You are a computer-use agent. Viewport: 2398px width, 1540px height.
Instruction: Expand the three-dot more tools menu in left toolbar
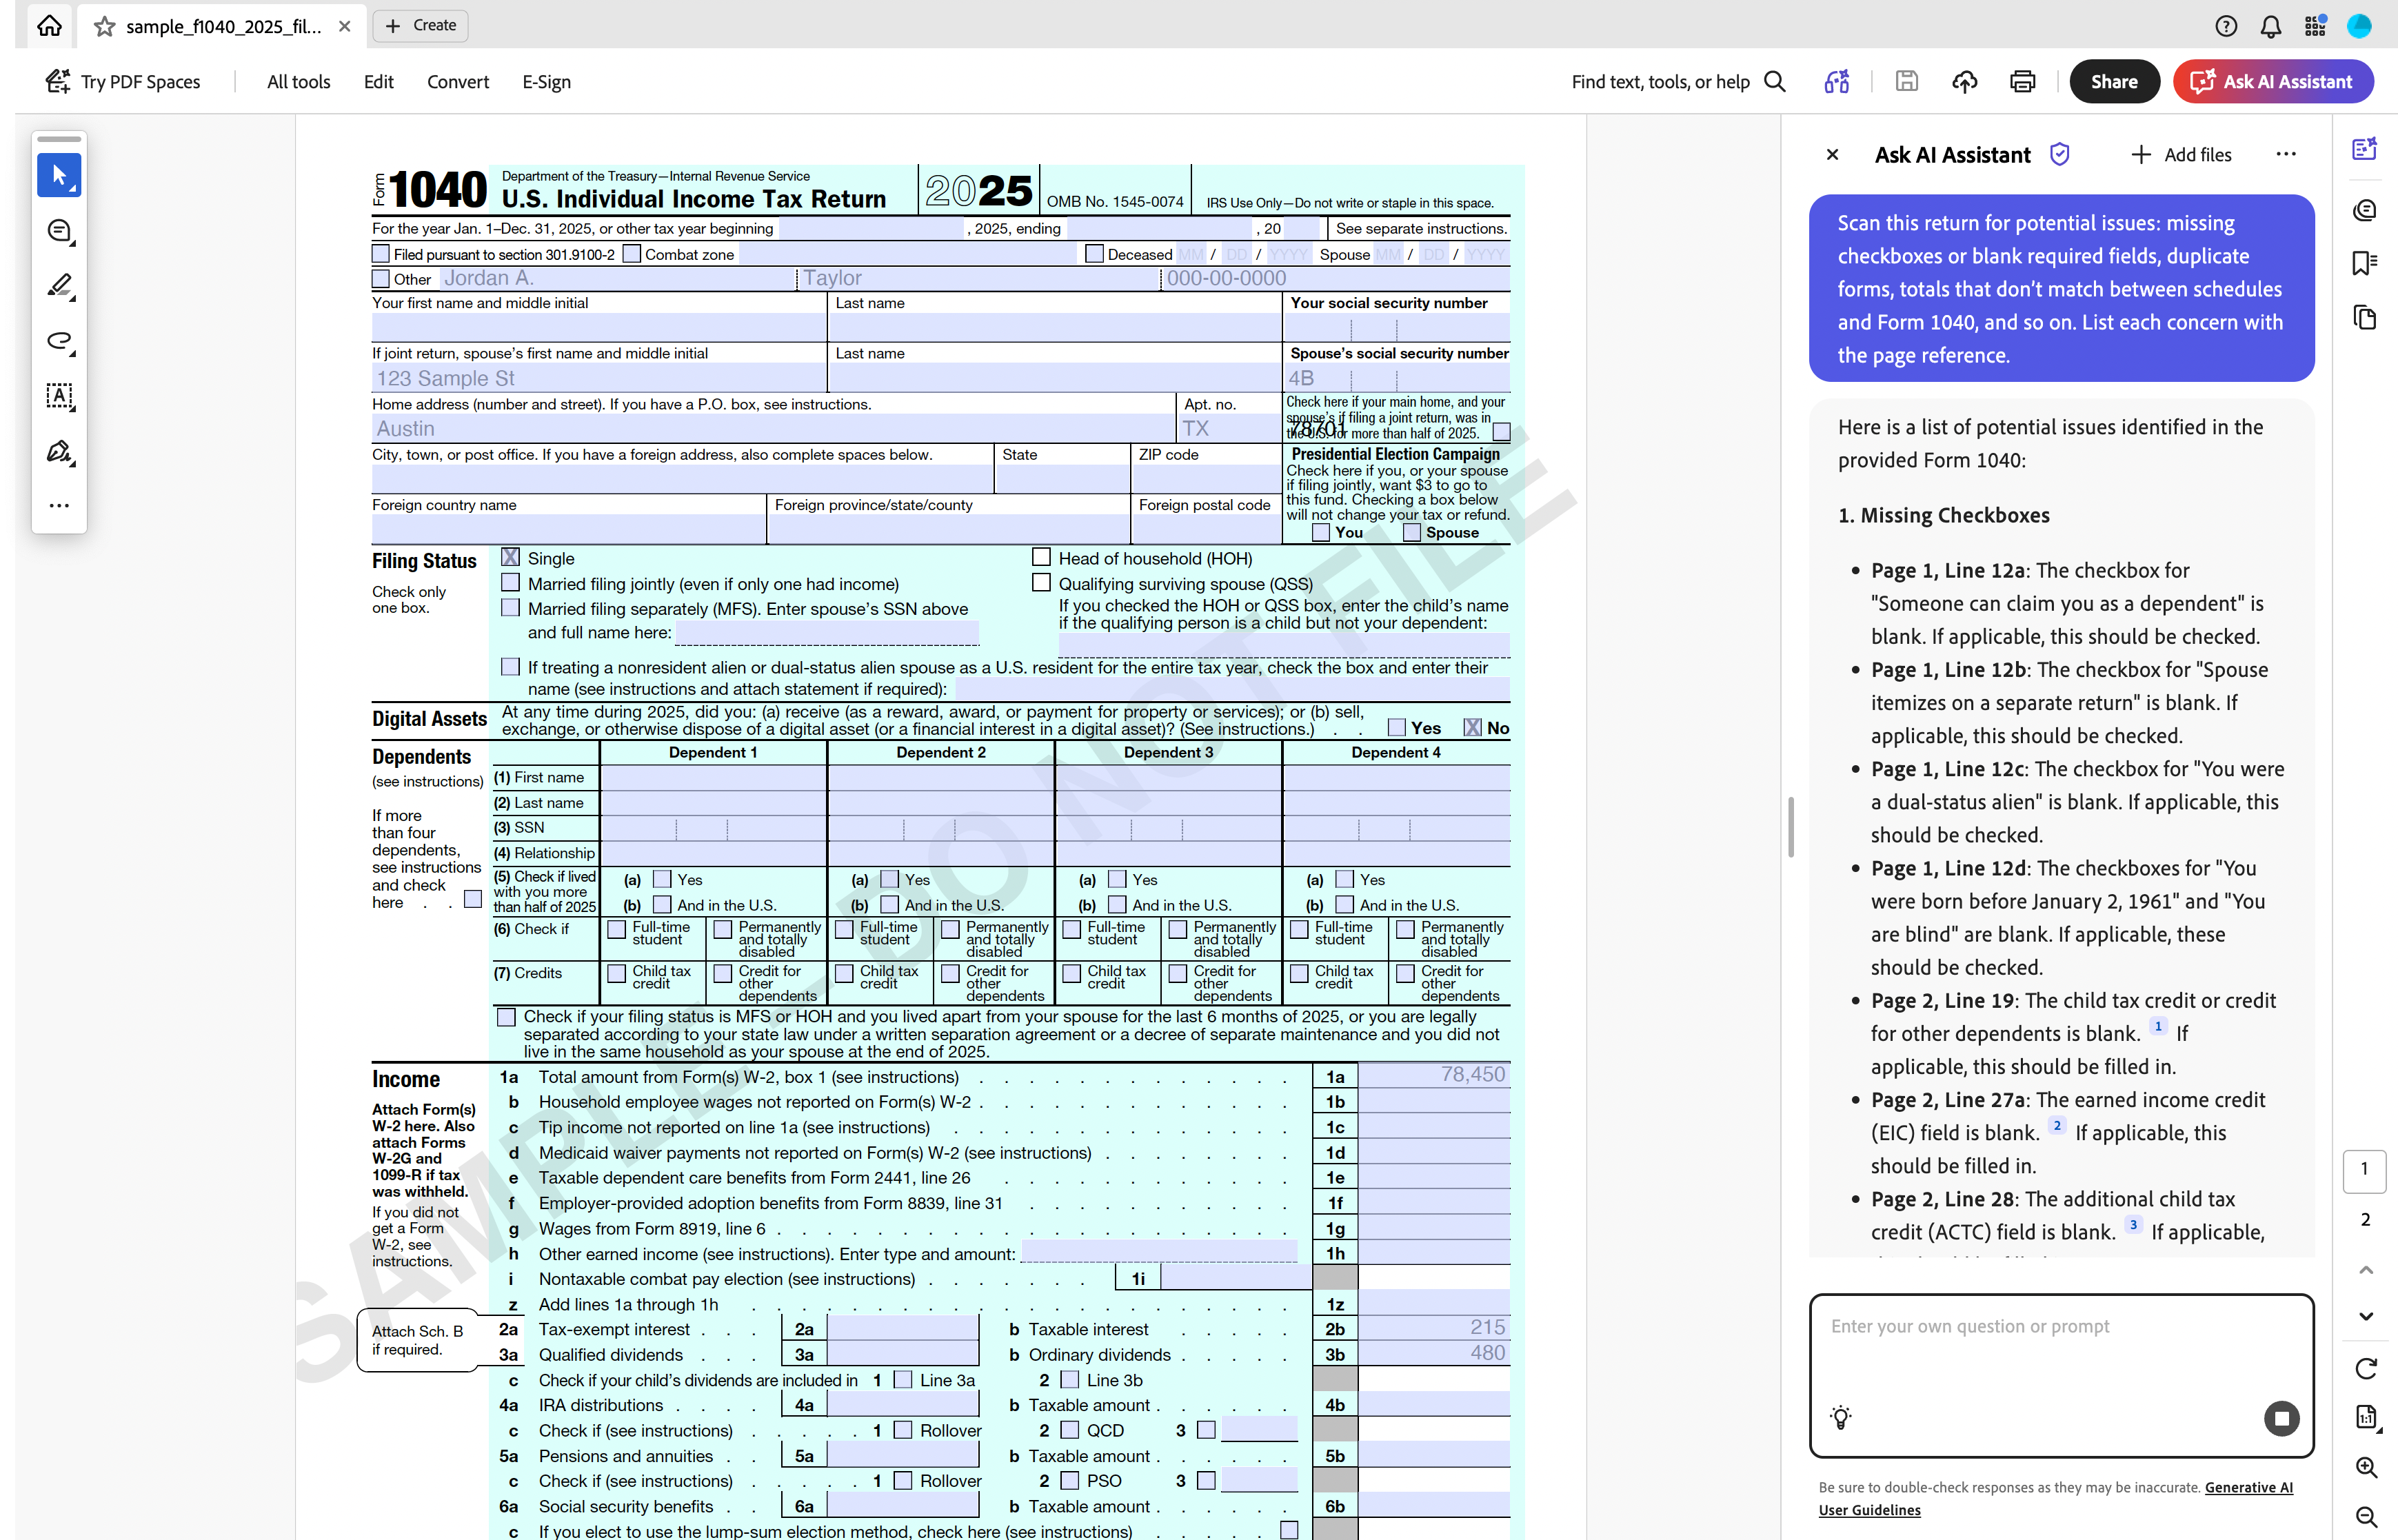pyautogui.click(x=59, y=505)
